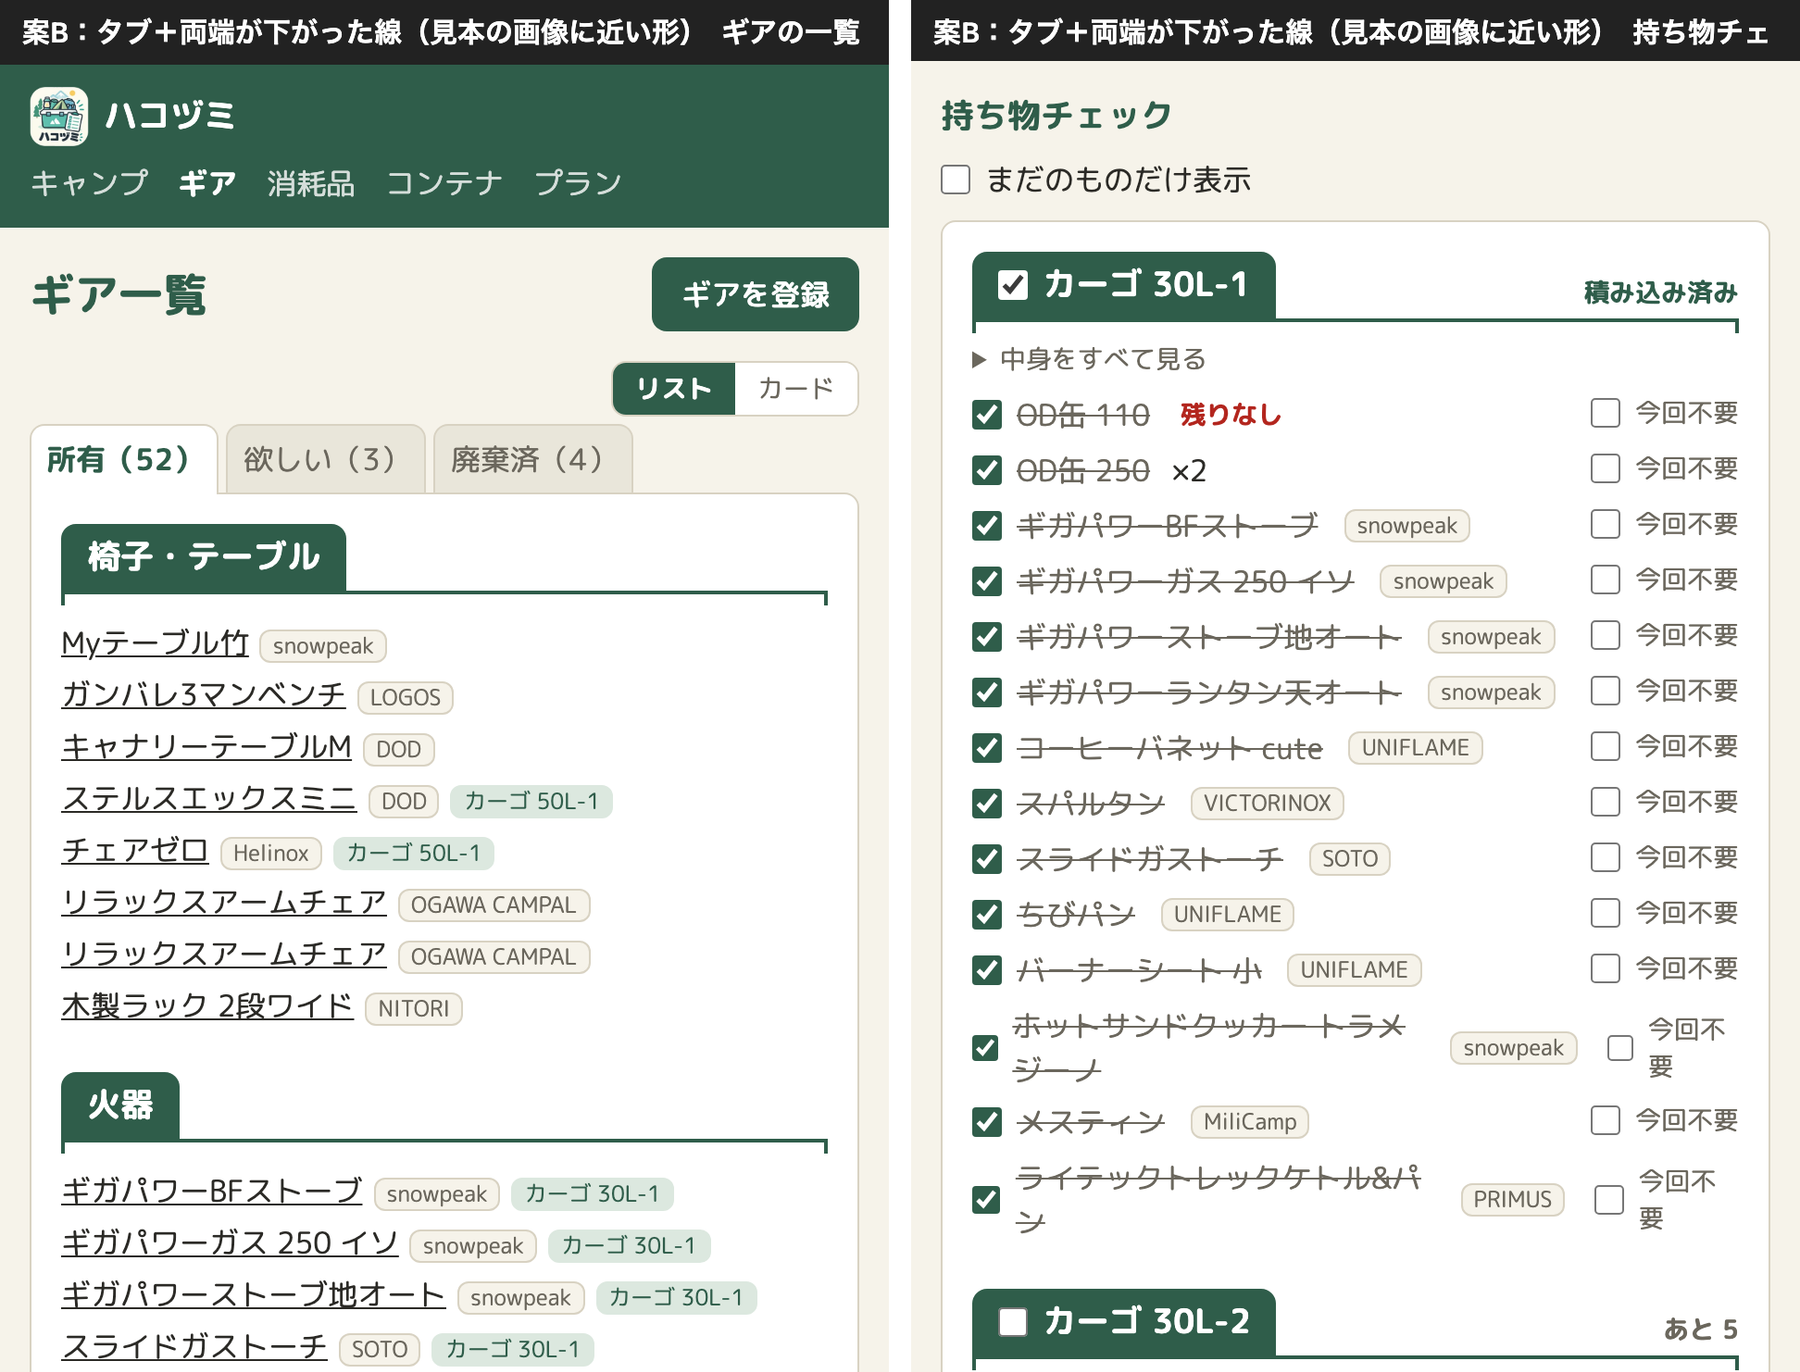Open the キャナリーテーブルM link
The width and height of the screenshot is (1800, 1372).
click(206, 747)
